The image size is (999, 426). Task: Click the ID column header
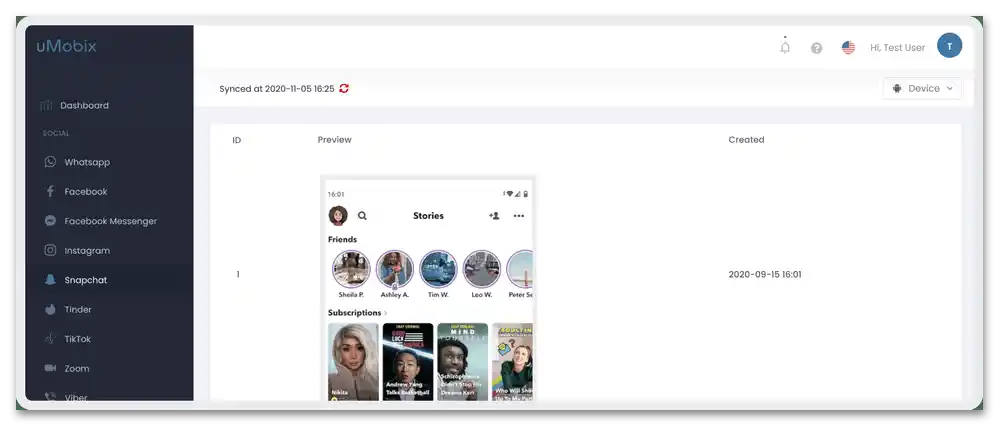pyautogui.click(x=236, y=140)
